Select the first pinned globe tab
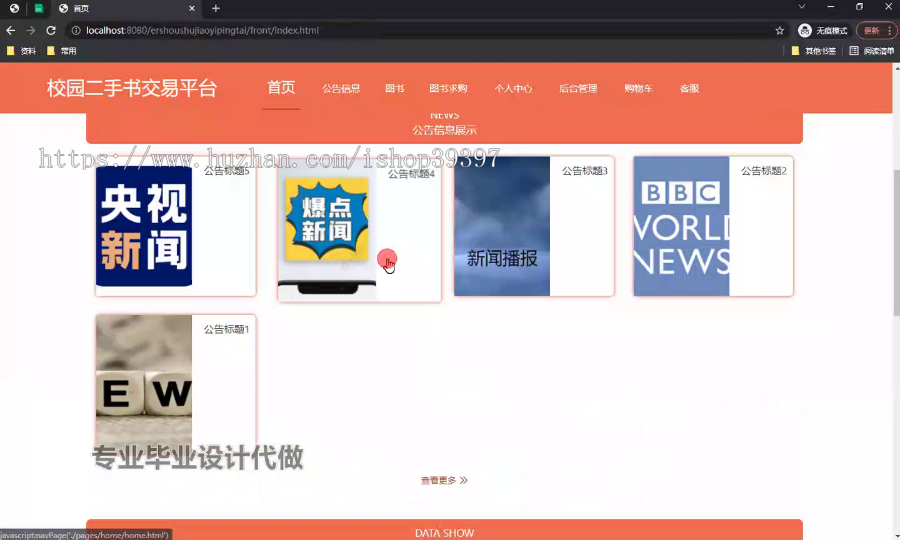900x540 pixels. point(14,8)
